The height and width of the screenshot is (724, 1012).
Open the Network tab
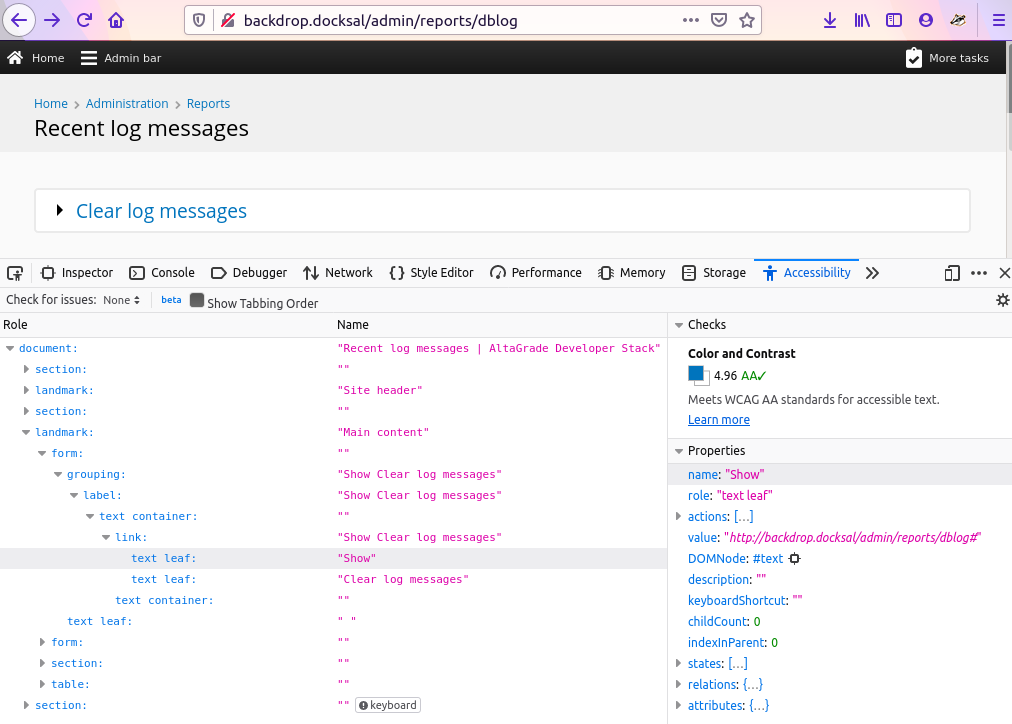pos(338,273)
